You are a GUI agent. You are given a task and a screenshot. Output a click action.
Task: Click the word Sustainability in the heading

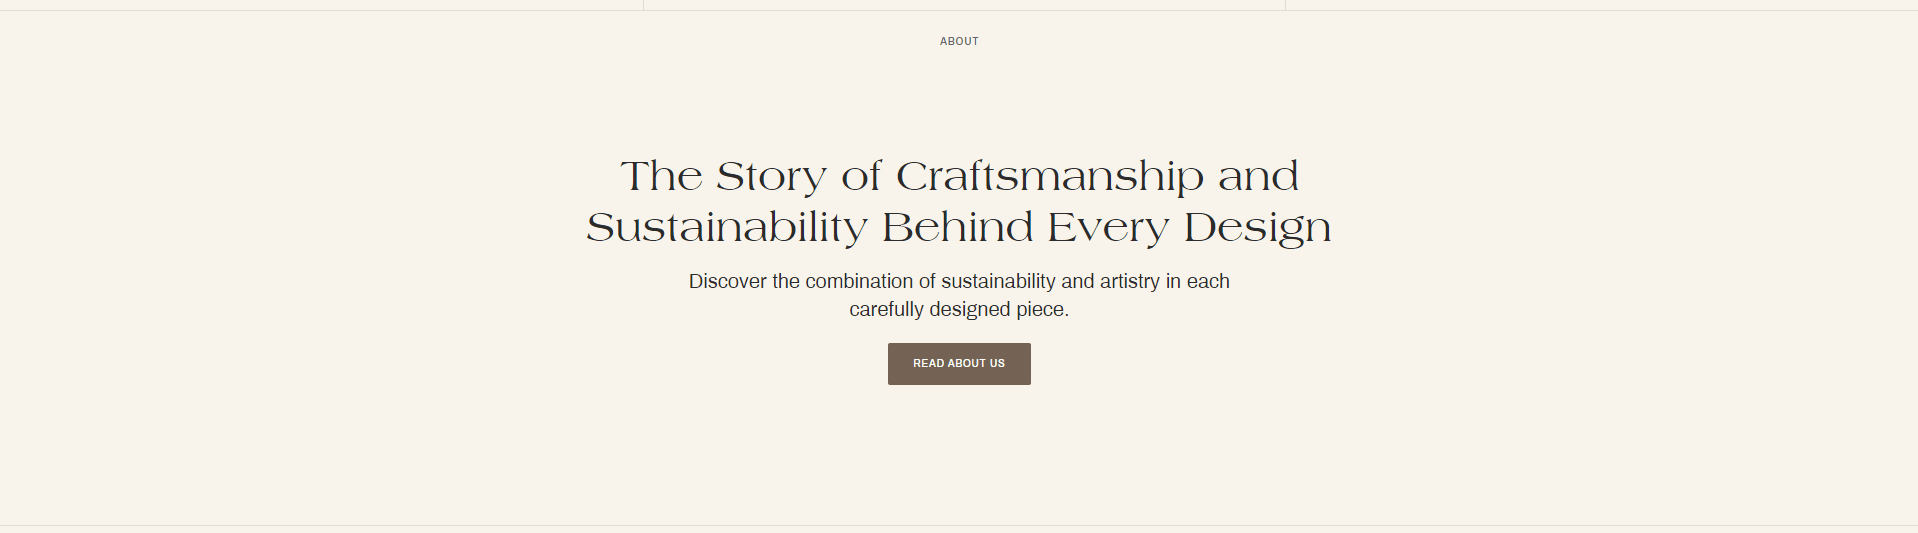[x=726, y=228]
